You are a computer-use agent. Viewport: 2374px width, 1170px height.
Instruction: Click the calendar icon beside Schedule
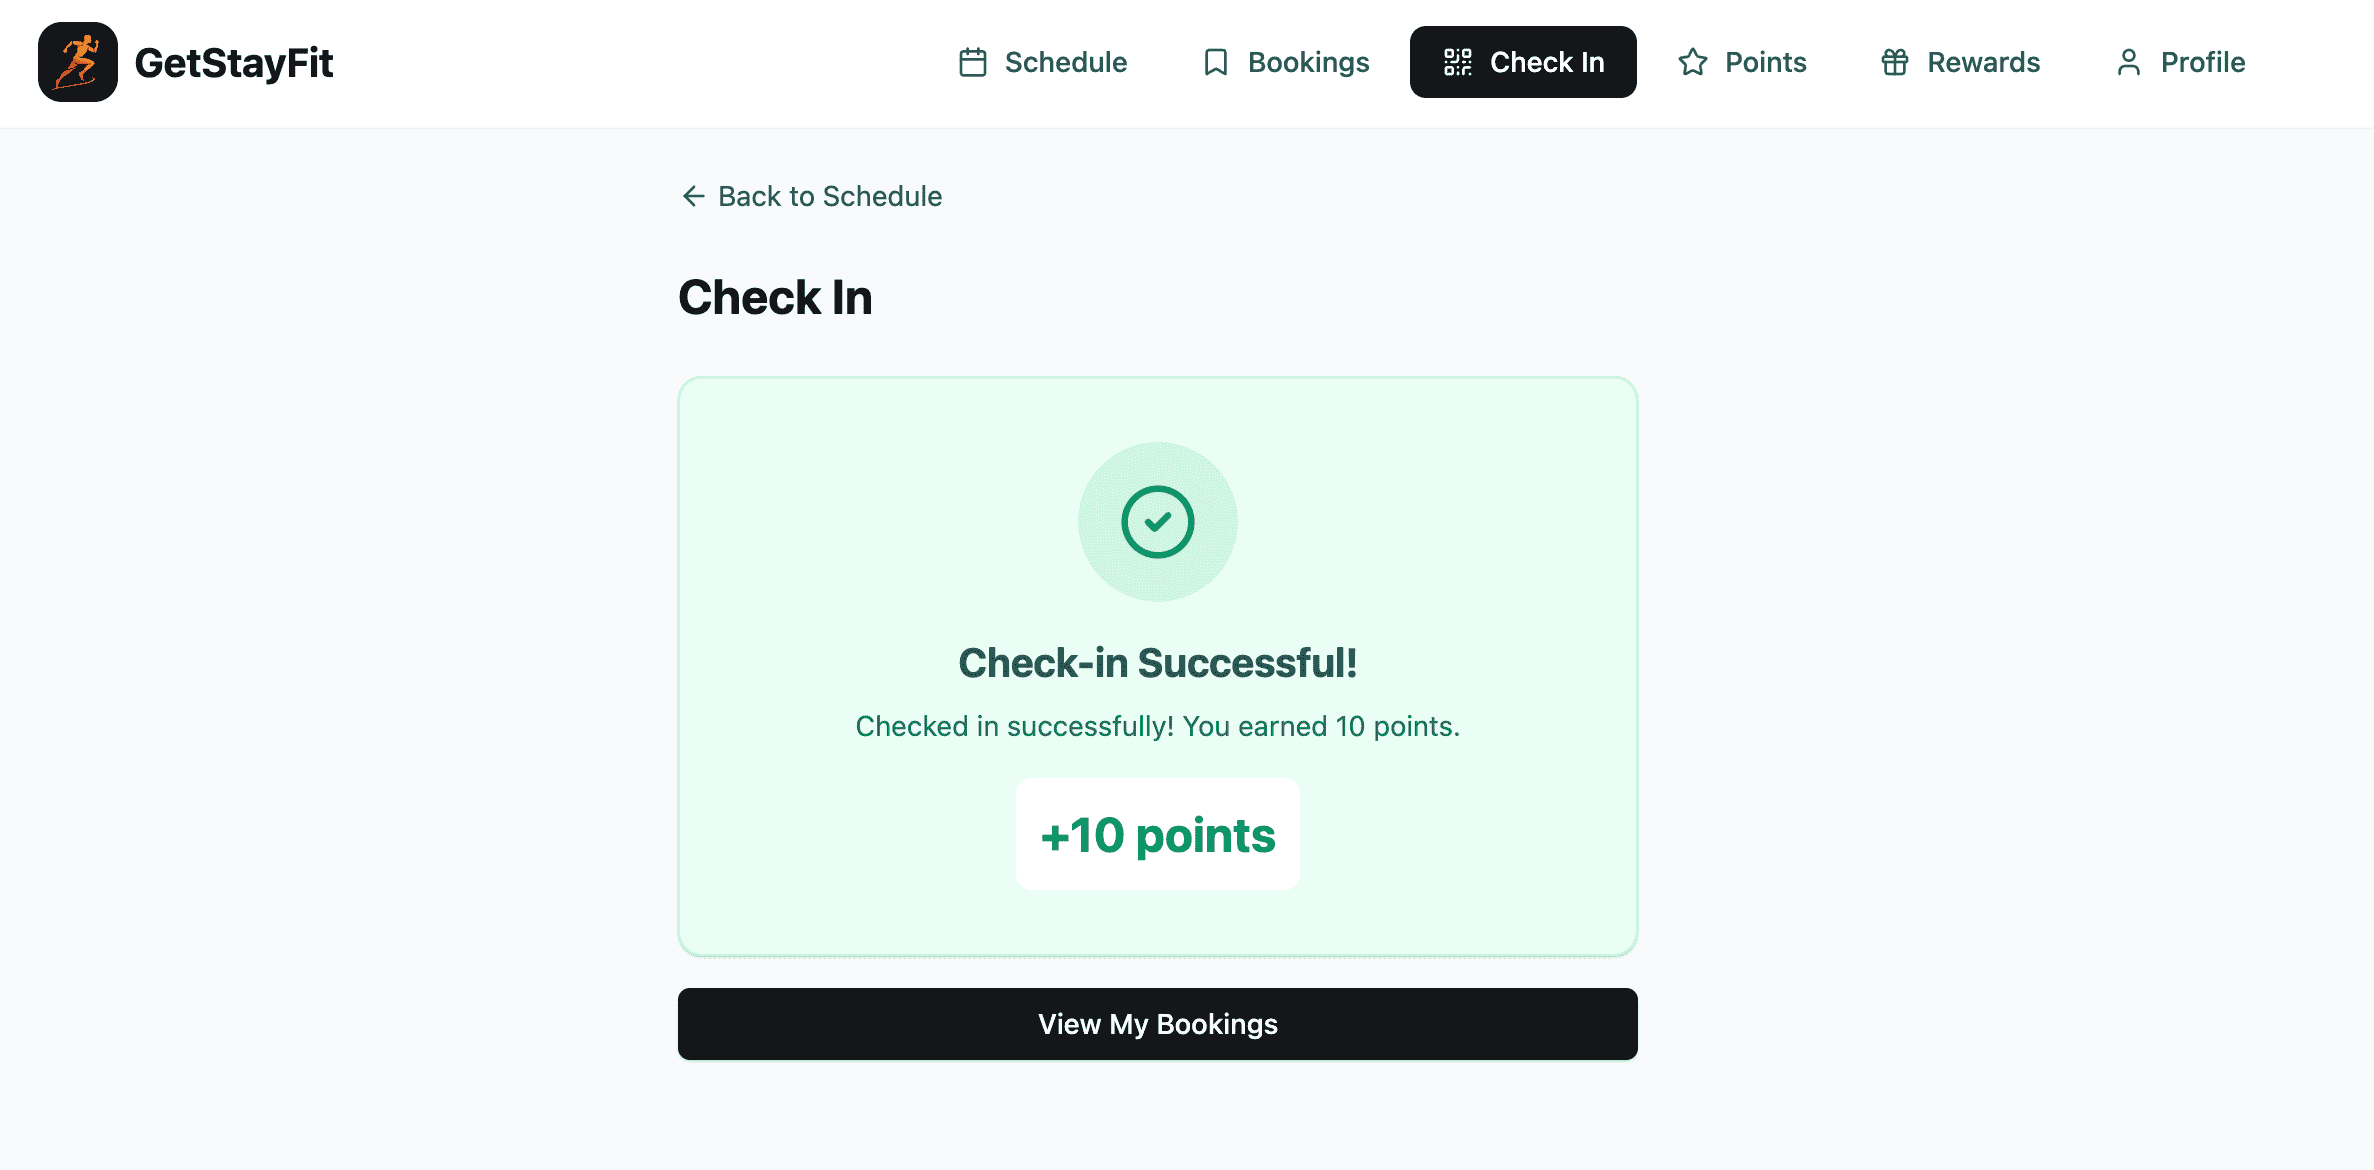[972, 62]
